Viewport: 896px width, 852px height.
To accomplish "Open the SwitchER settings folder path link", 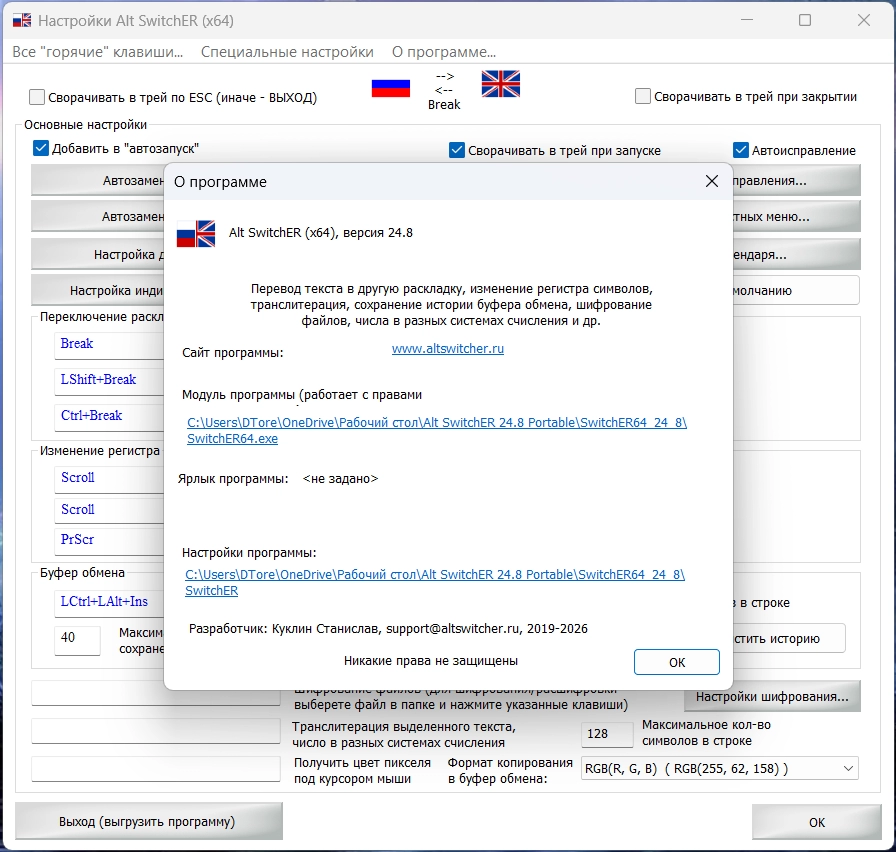I will 435,582.
